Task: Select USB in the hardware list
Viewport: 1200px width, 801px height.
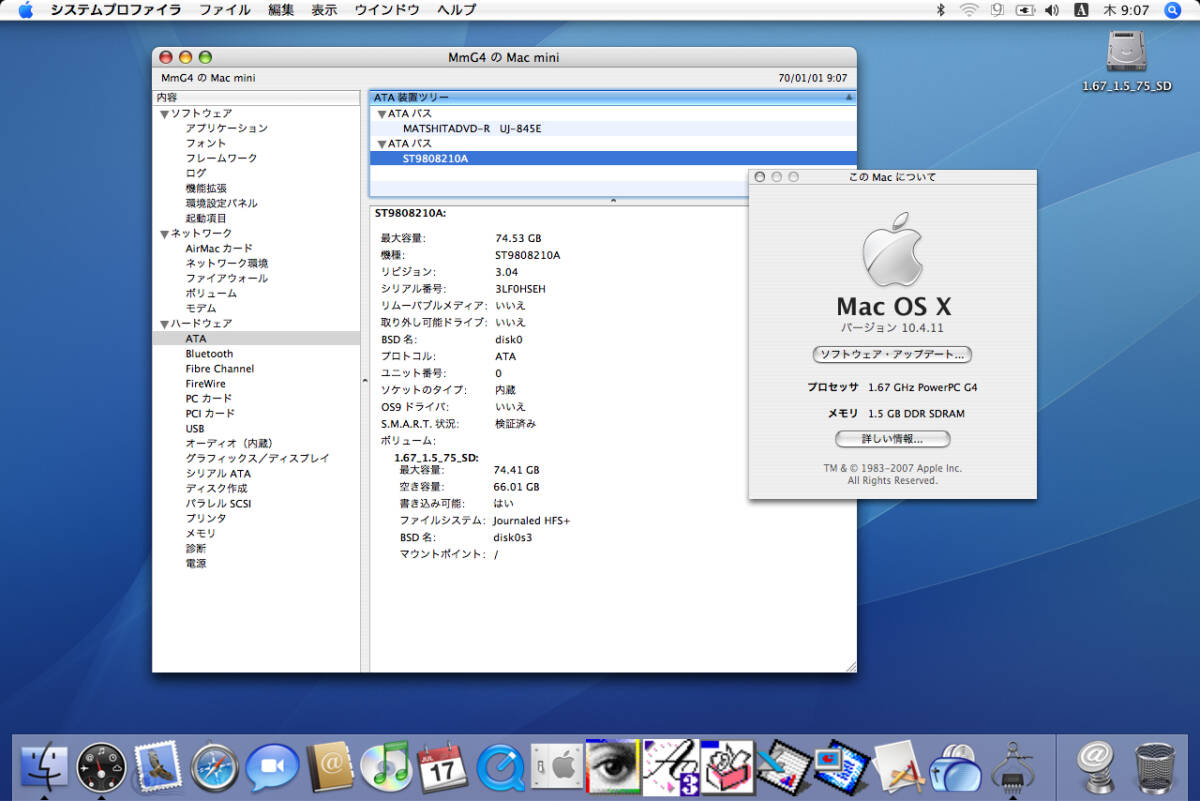Action: 195,429
